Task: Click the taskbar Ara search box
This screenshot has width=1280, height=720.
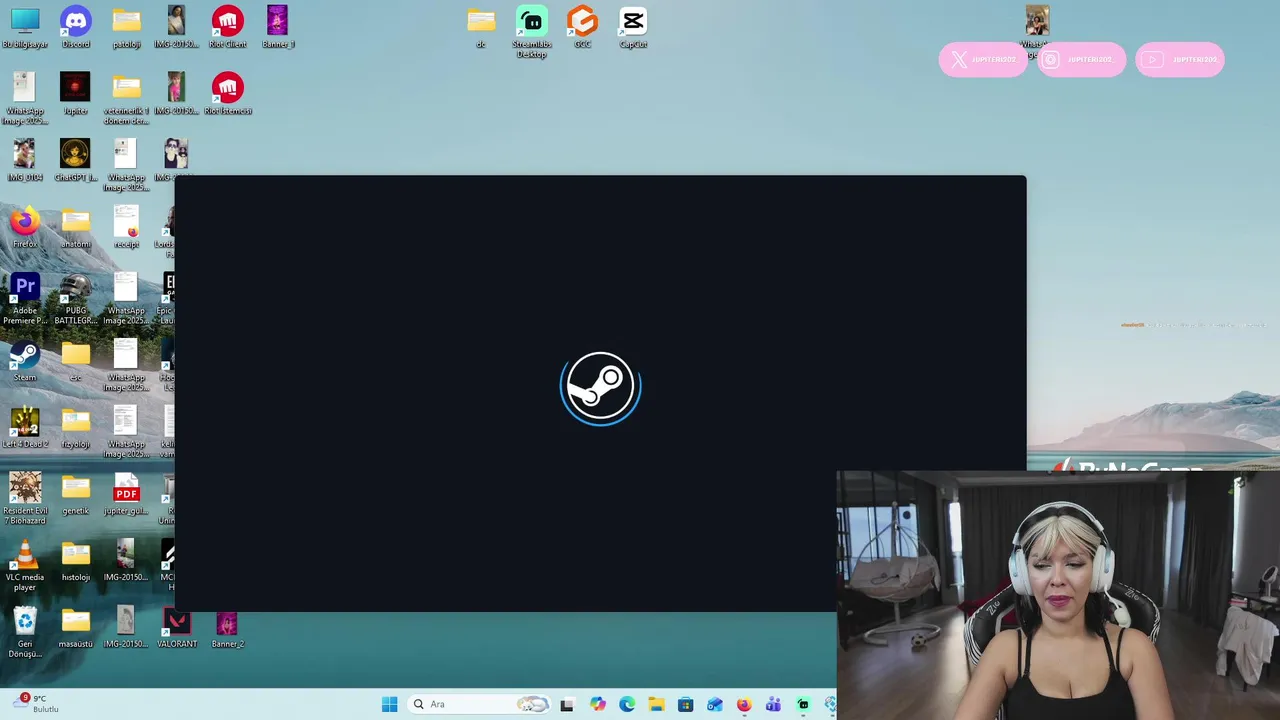Action: [481, 704]
